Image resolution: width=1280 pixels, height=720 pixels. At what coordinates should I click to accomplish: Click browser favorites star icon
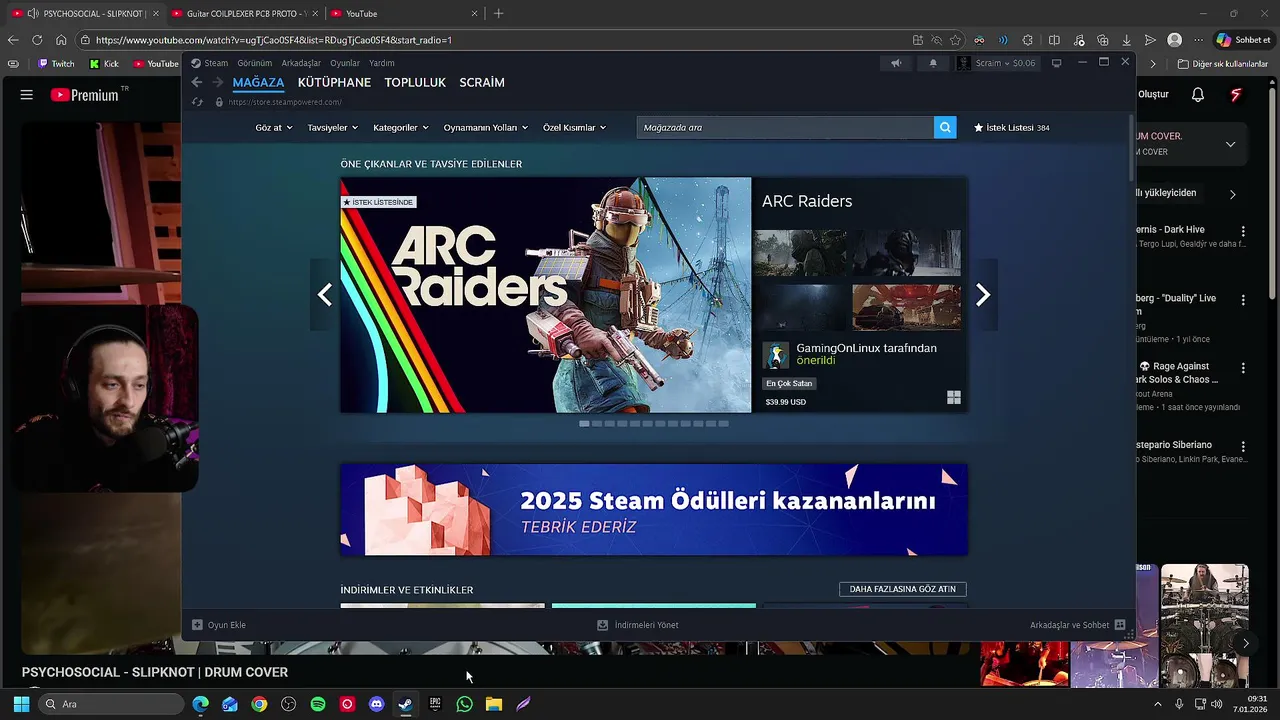point(956,40)
